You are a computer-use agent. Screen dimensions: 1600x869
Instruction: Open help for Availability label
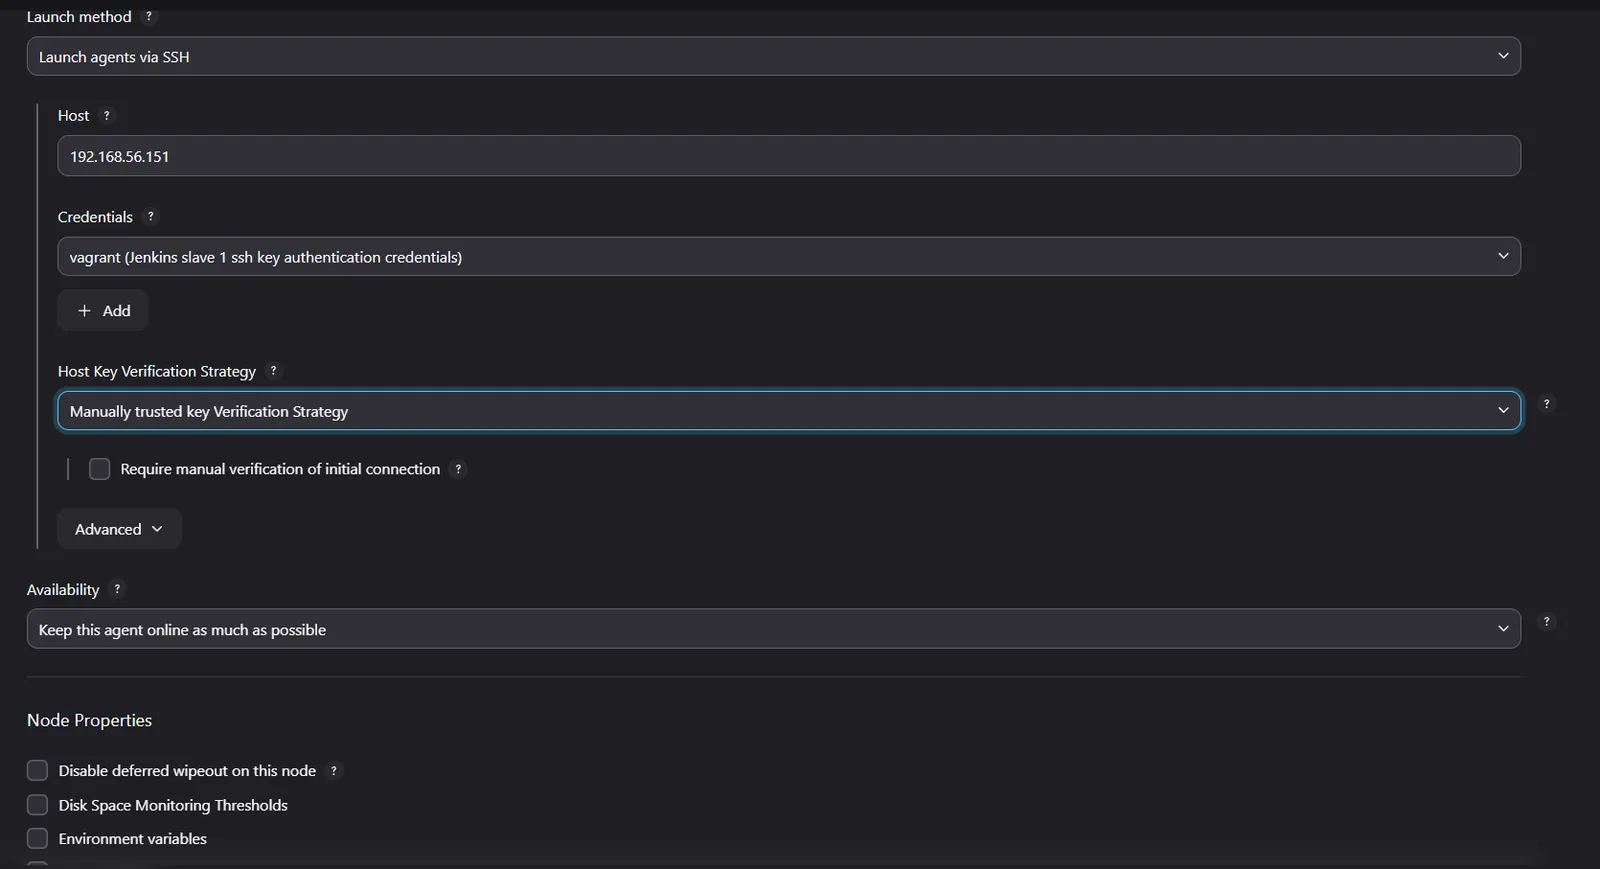click(117, 589)
